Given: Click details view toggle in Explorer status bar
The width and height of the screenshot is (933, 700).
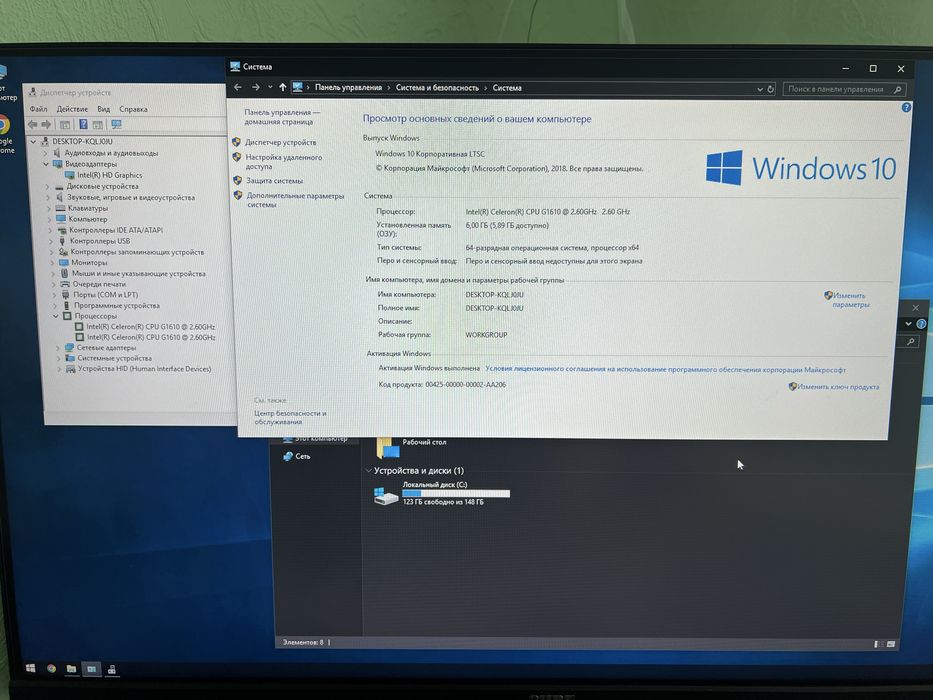Looking at the screenshot, I should (876, 643).
